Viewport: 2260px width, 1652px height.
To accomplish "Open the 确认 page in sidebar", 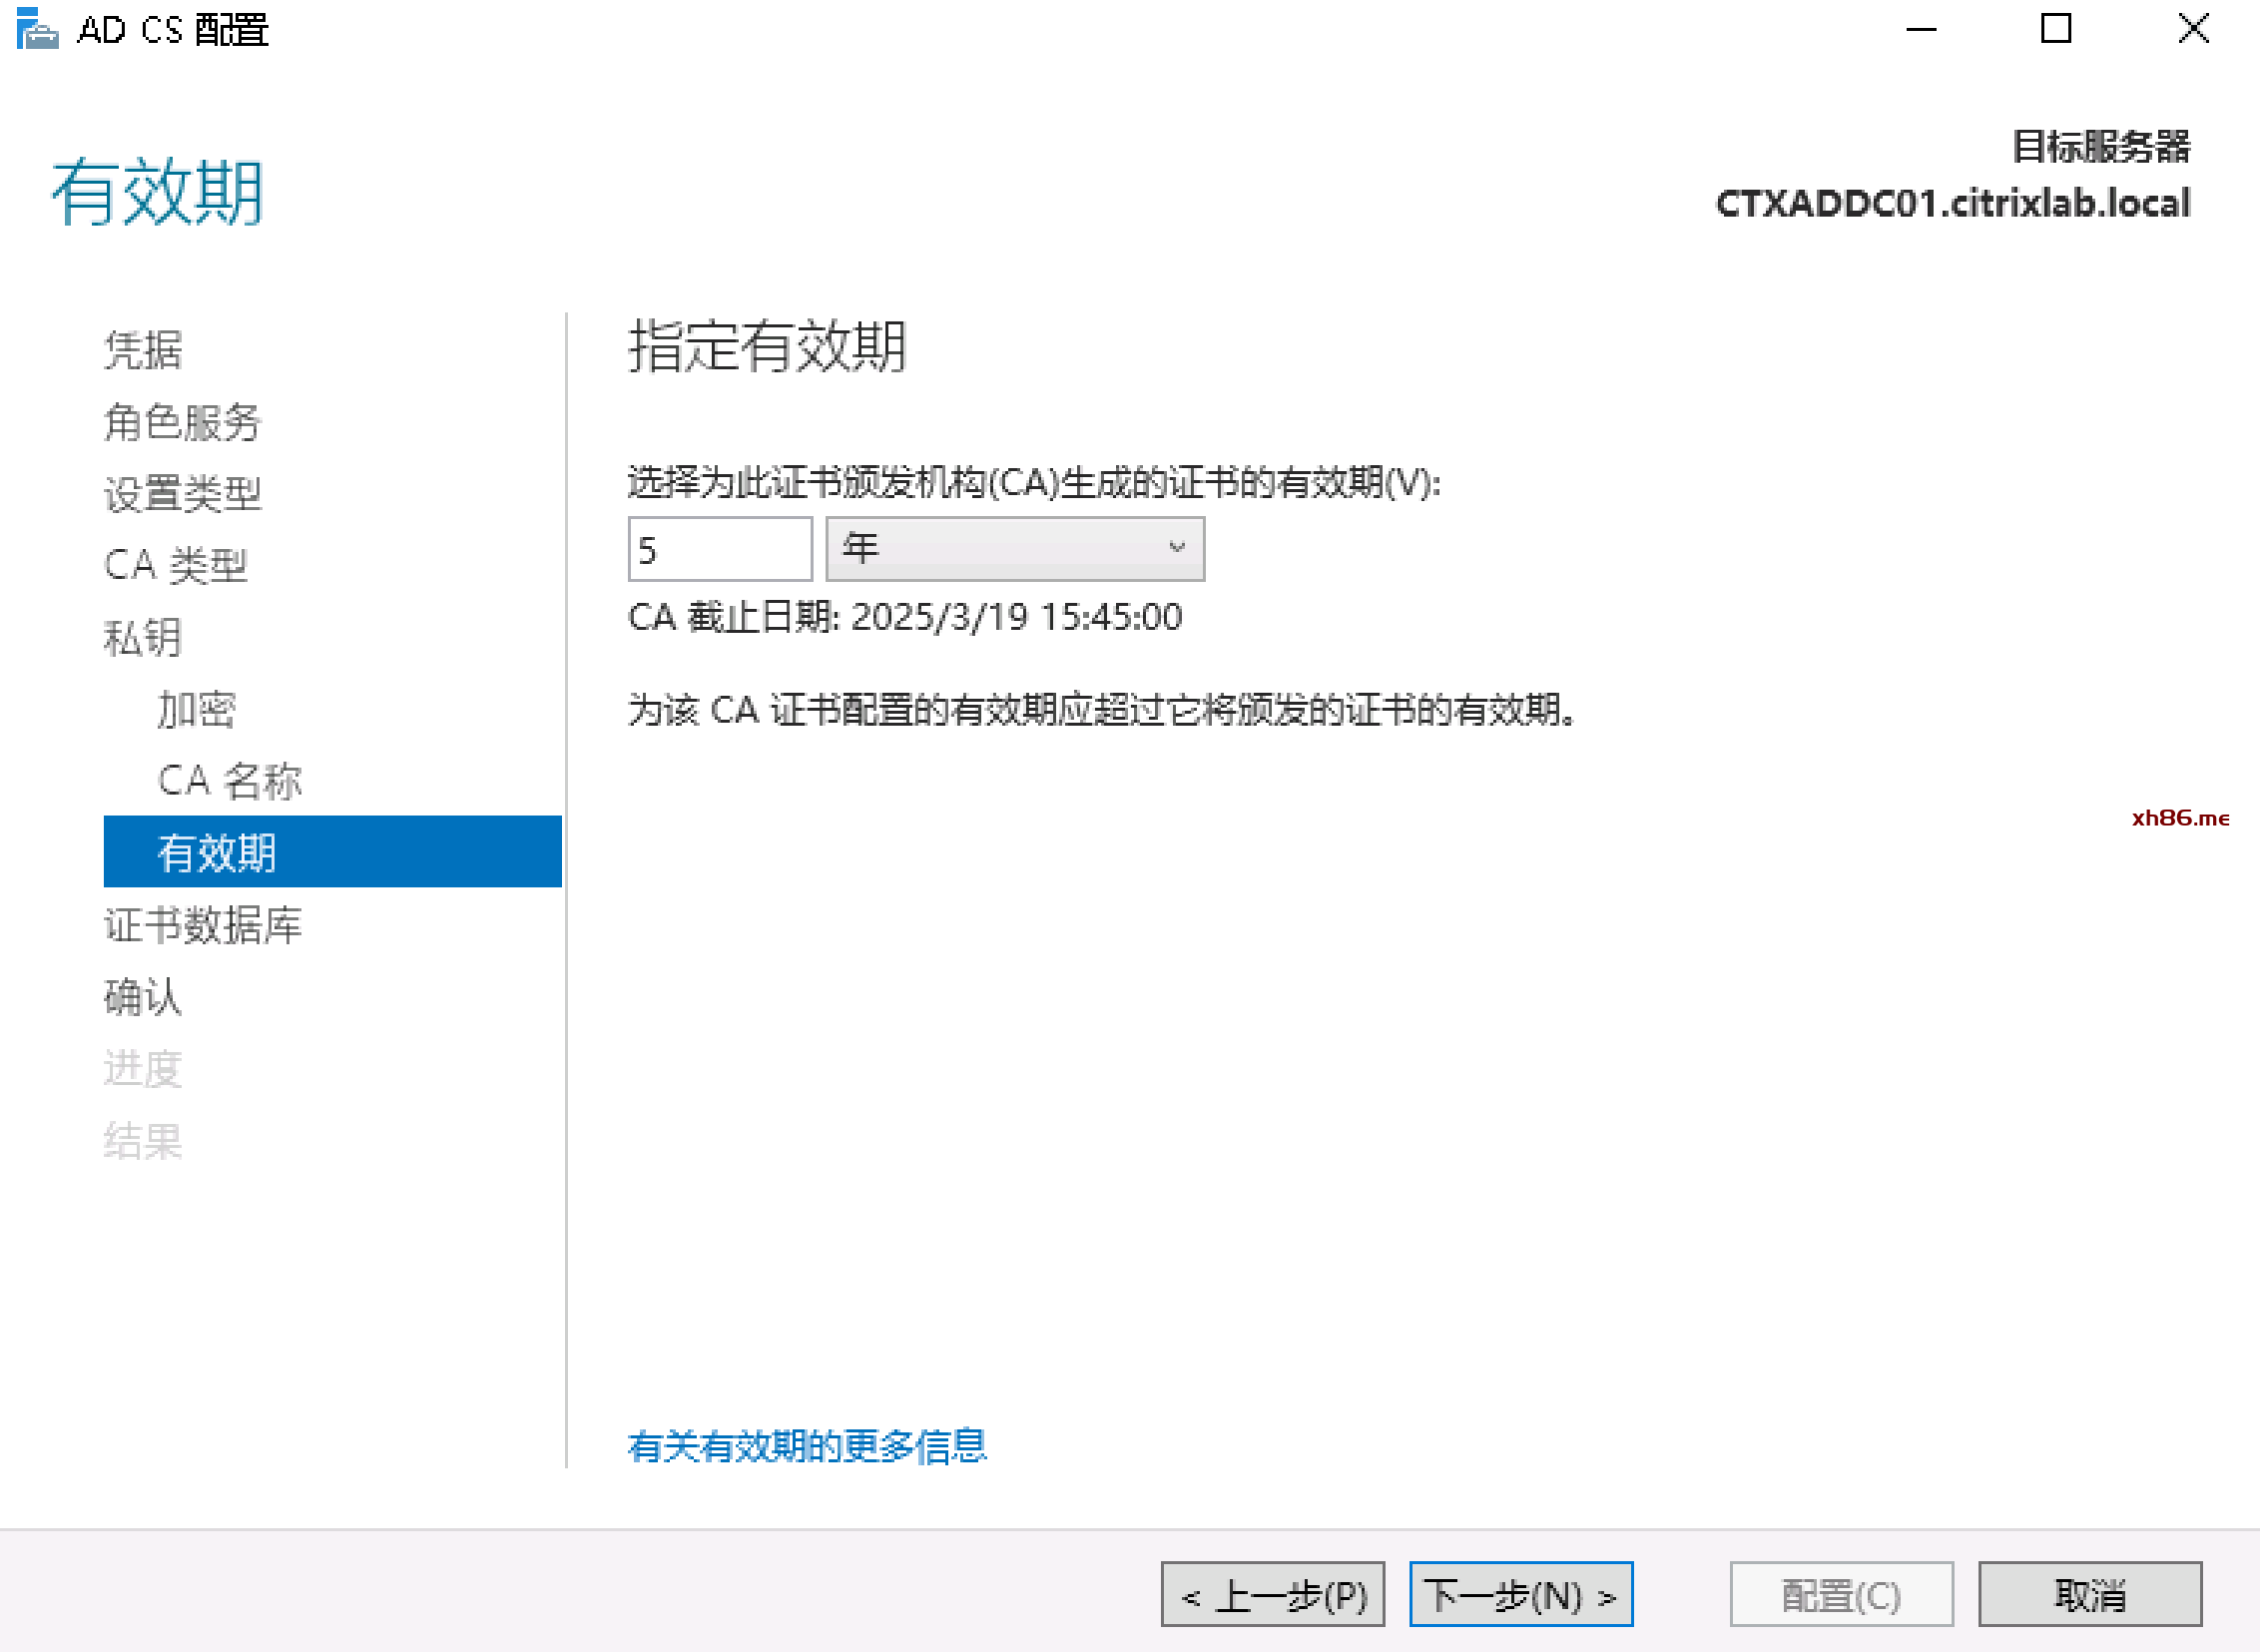I will click(143, 997).
